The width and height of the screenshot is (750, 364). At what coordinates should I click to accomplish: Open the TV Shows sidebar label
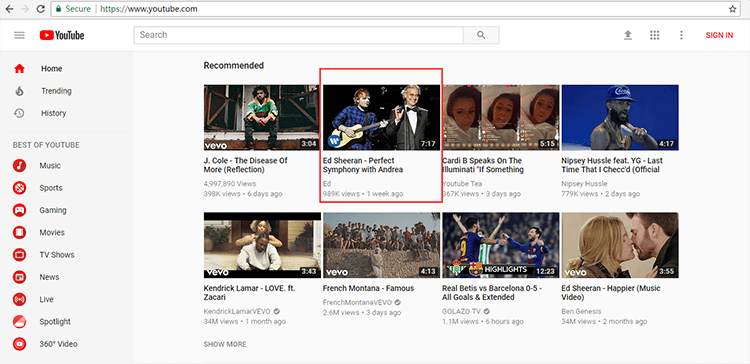point(56,254)
